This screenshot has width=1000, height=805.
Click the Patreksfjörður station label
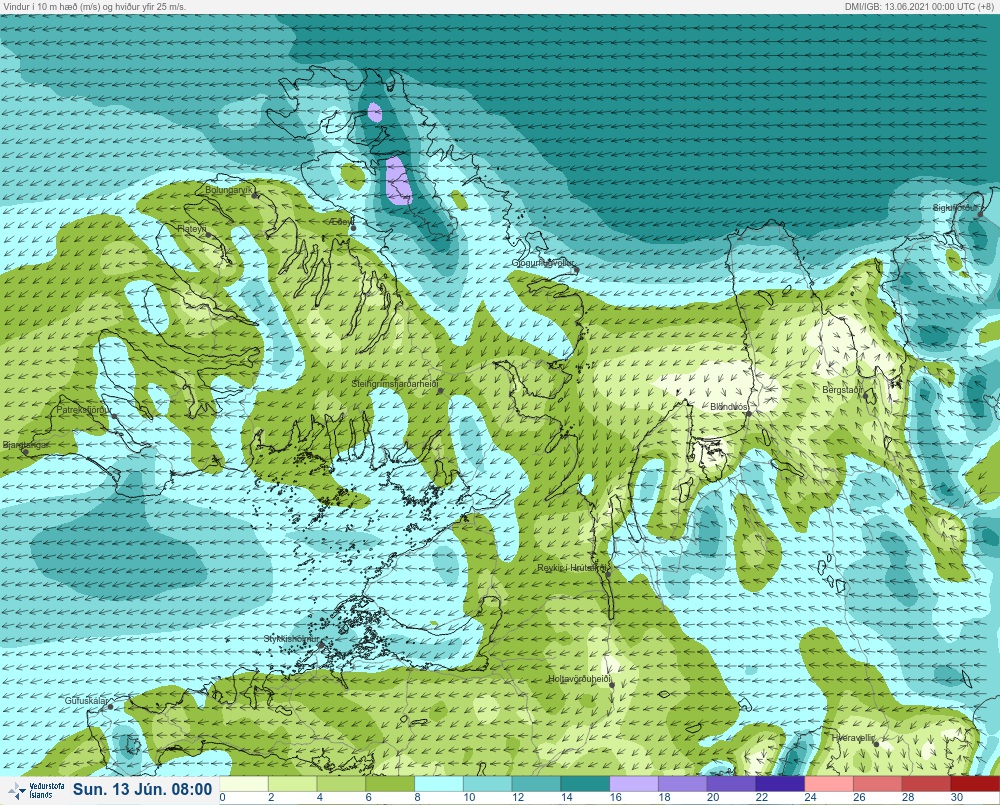point(84,410)
